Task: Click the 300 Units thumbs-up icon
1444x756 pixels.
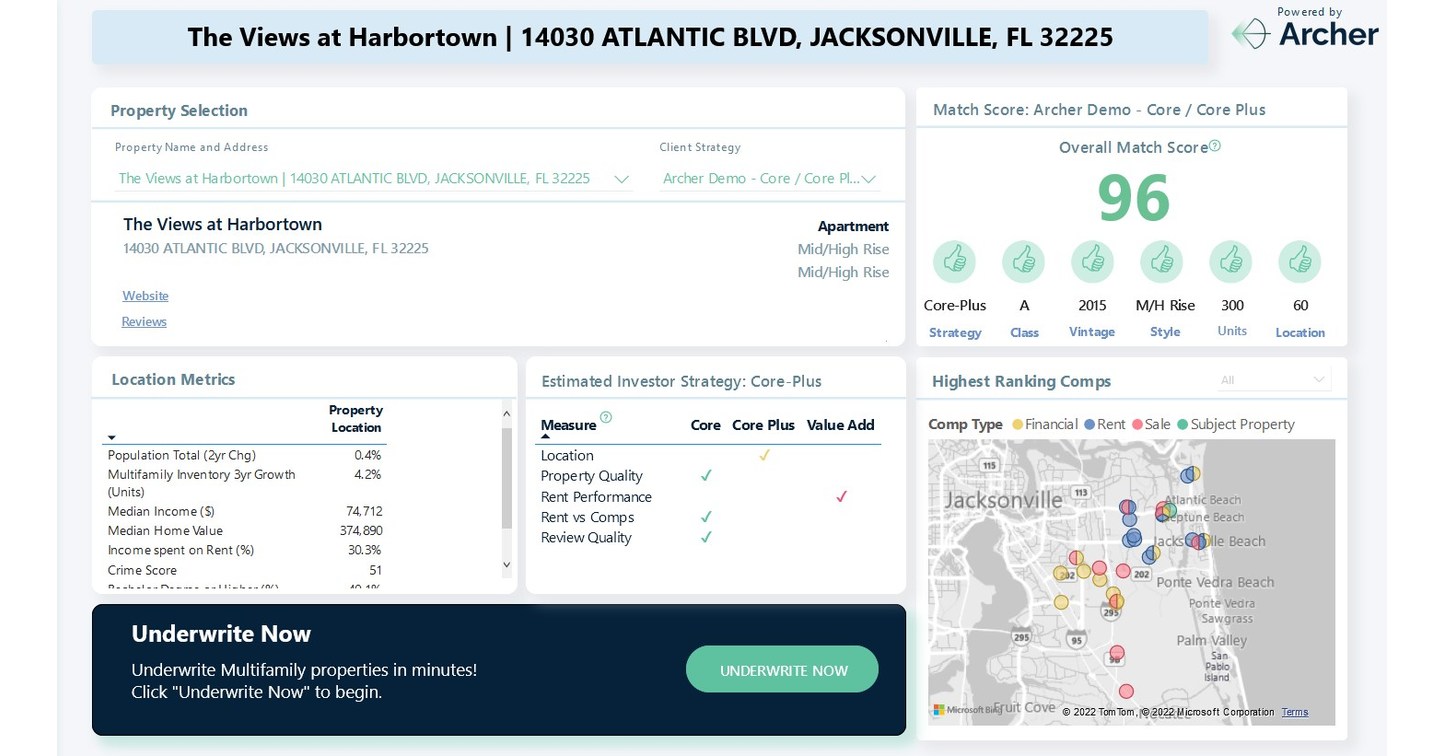Action: (x=1230, y=260)
